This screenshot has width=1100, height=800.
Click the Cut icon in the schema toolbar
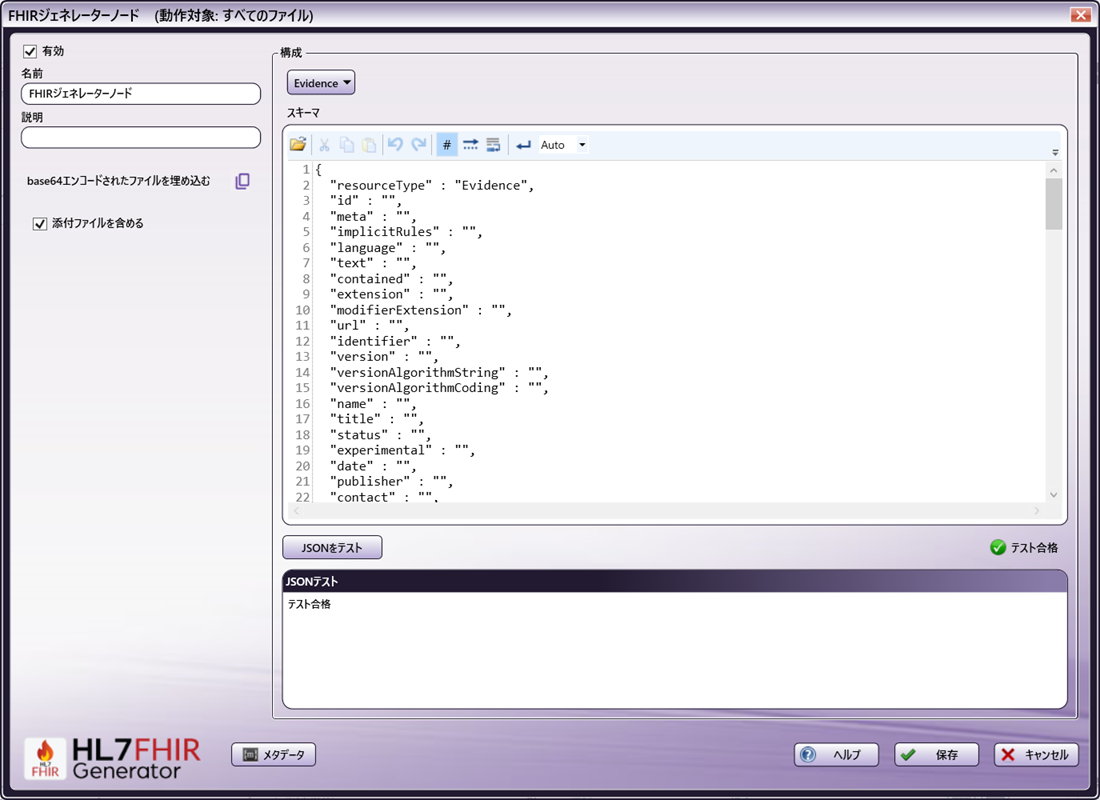tap(323, 144)
